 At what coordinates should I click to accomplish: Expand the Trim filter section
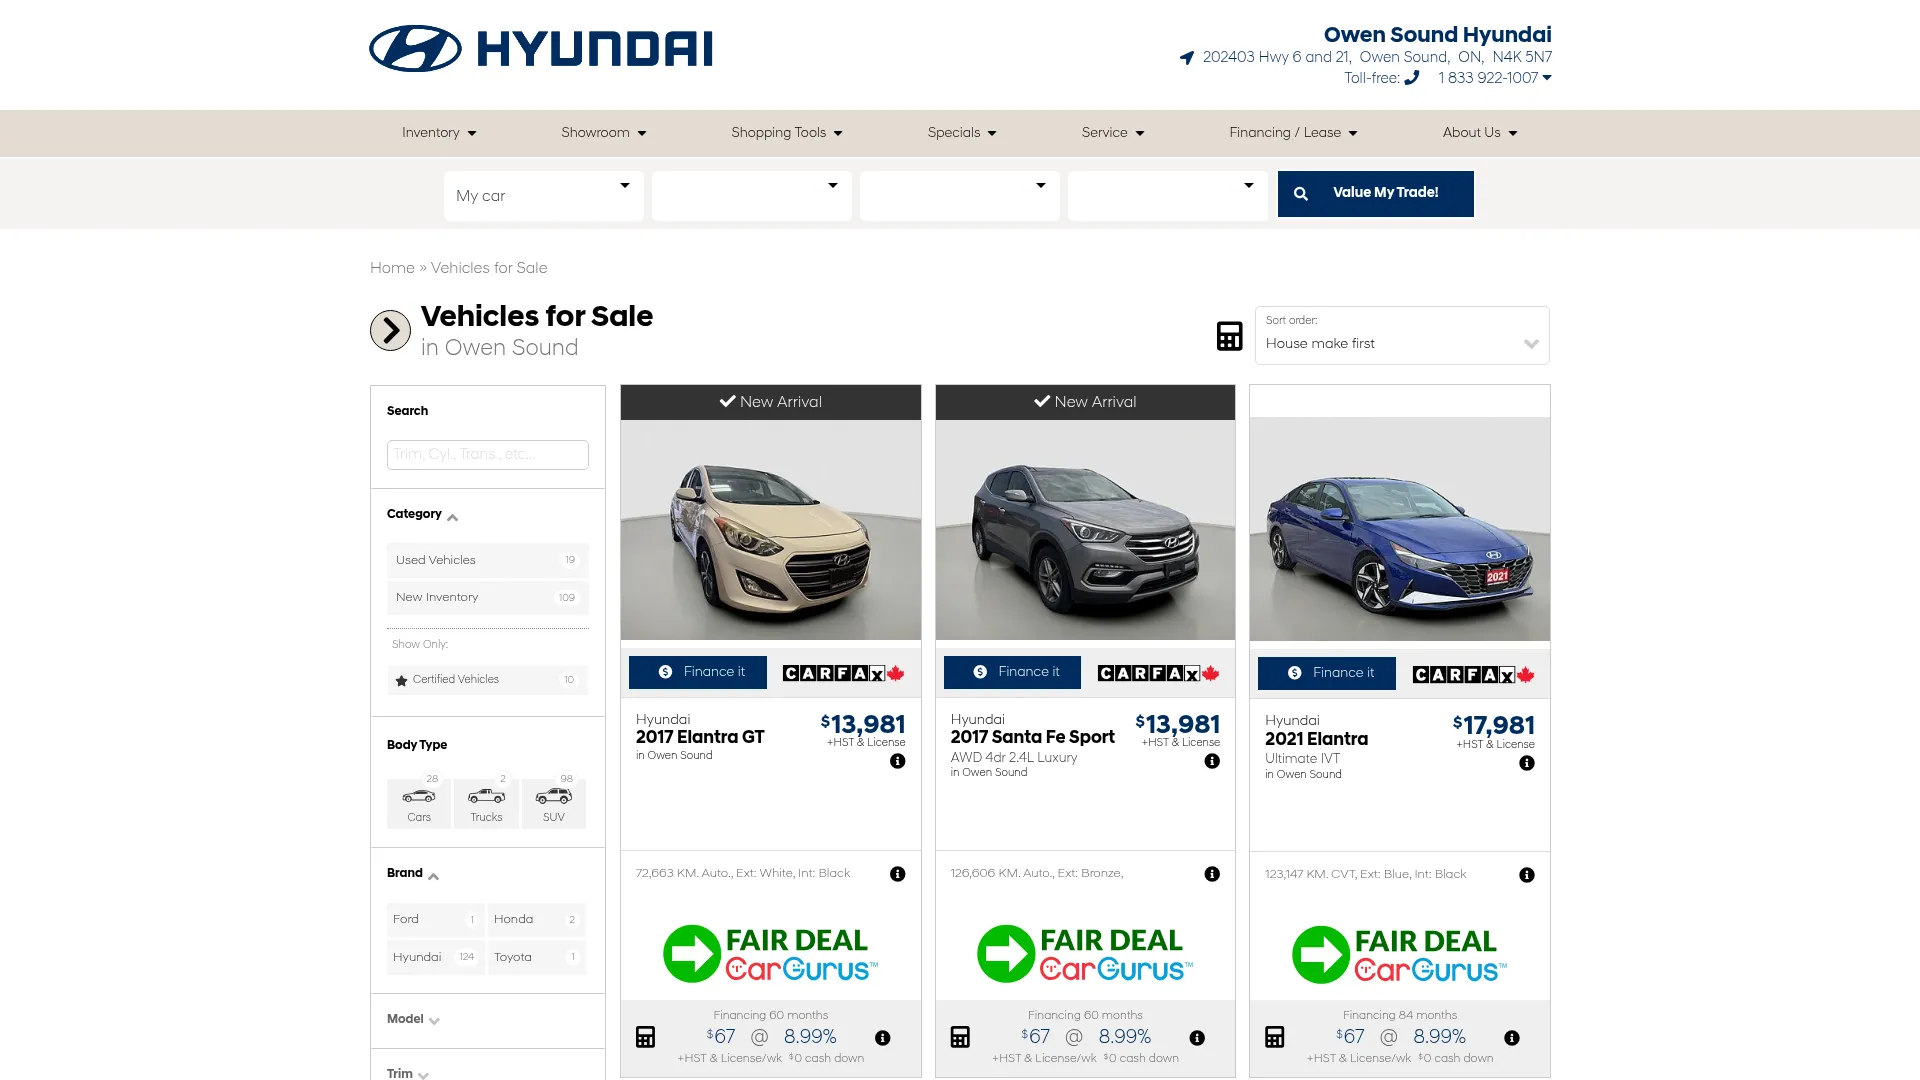point(408,1073)
